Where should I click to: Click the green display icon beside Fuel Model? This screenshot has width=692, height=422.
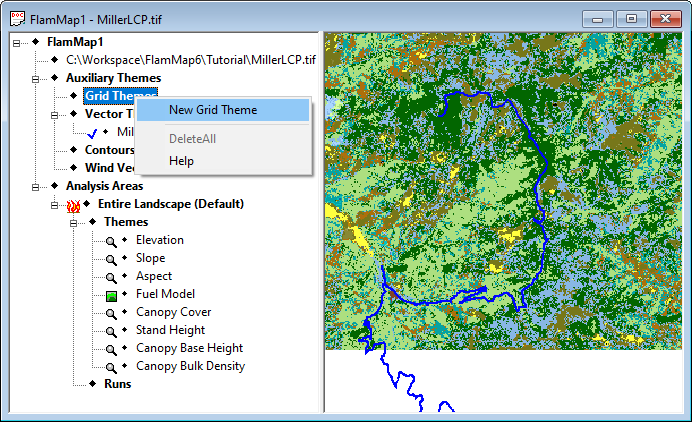(111, 296)
